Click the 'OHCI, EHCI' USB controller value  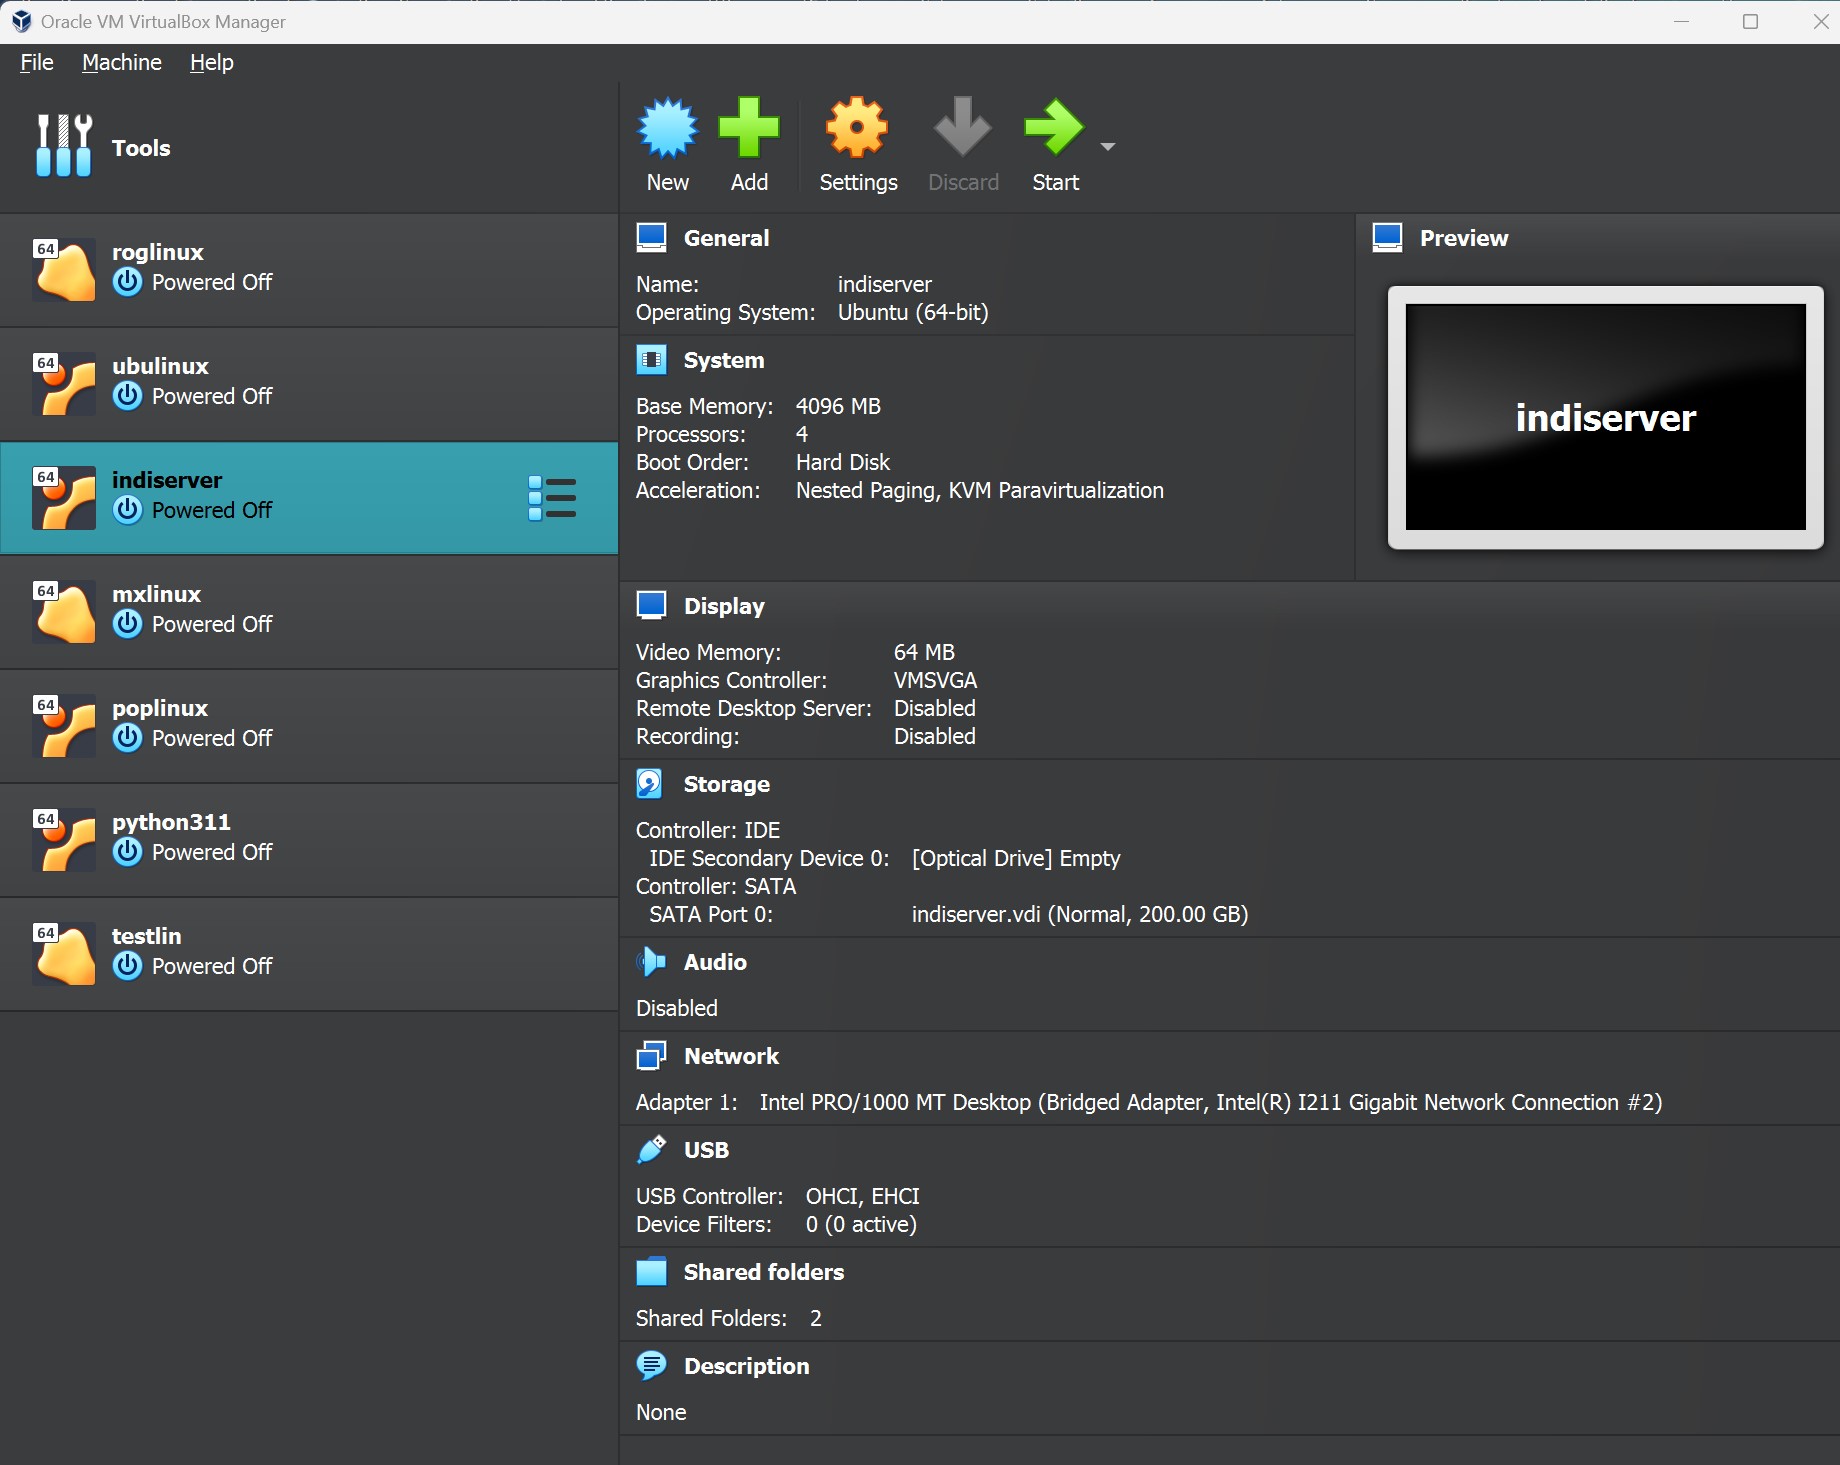863,1196
